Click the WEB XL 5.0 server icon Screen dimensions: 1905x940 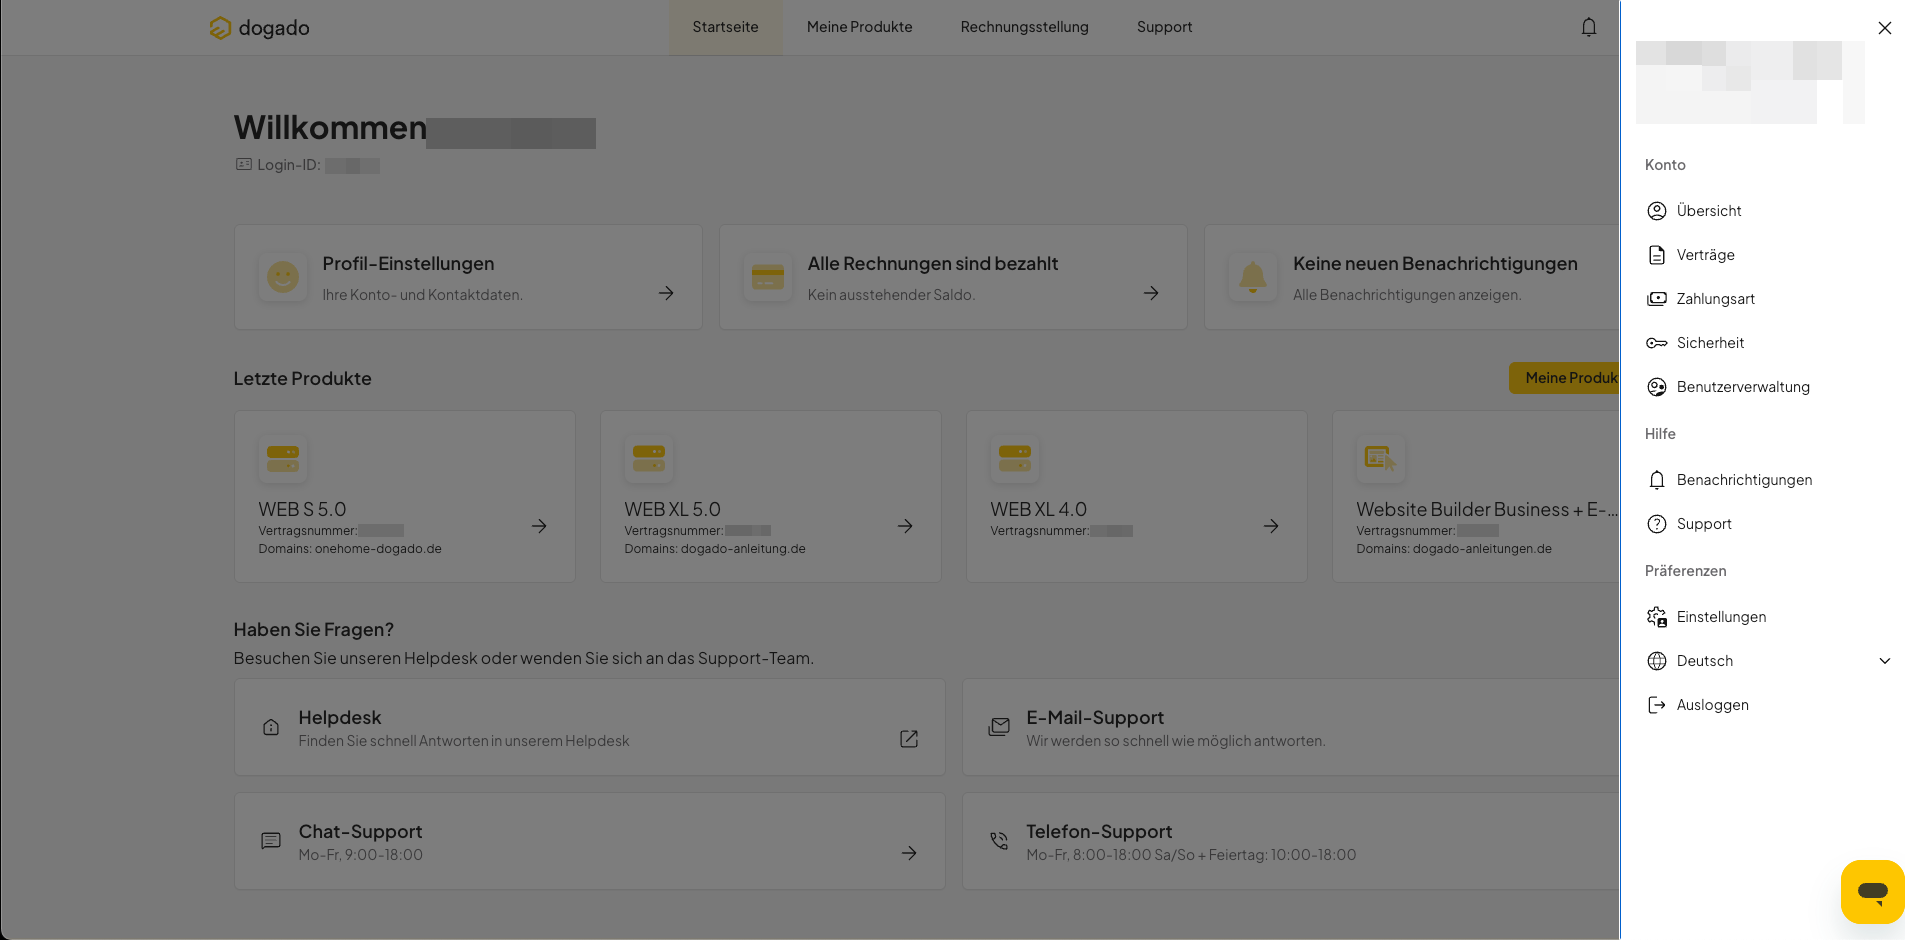(649, 459)
